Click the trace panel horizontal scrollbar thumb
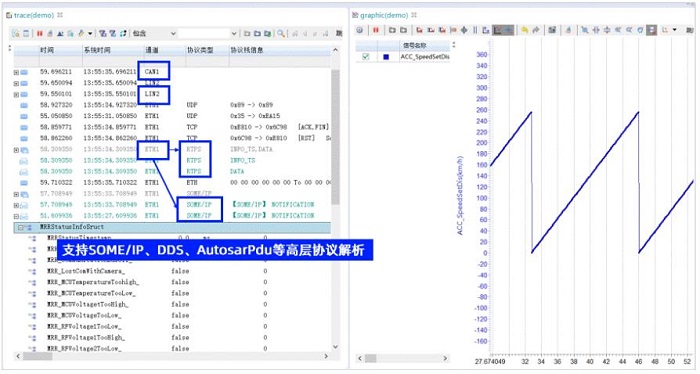The width and height of the screenshot is (700, 374). 38,357
